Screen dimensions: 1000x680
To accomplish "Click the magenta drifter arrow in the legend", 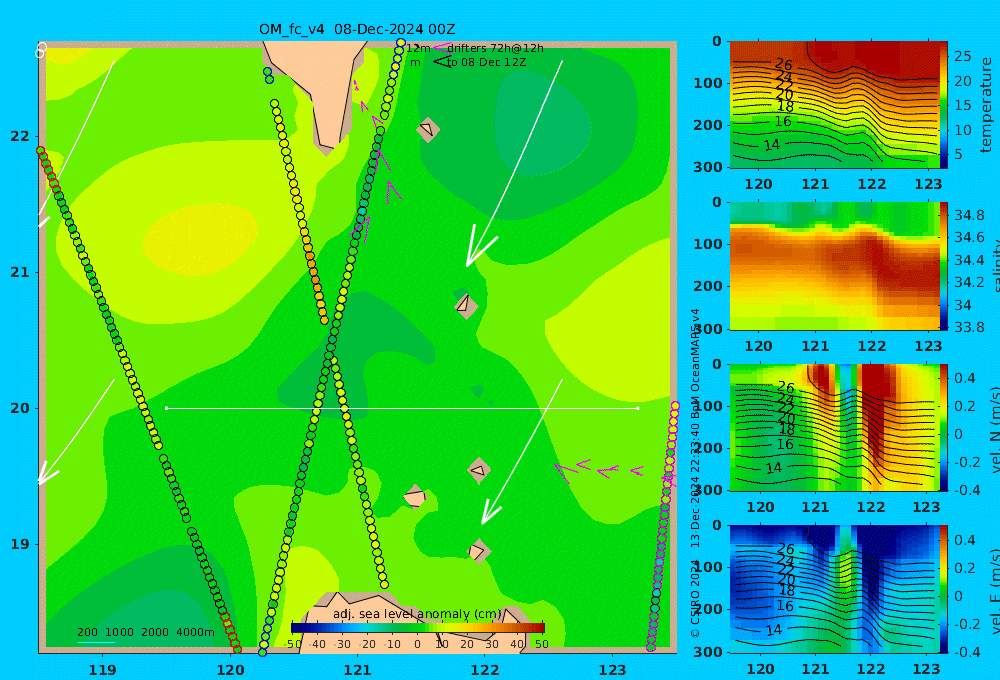I will (441, 47).
